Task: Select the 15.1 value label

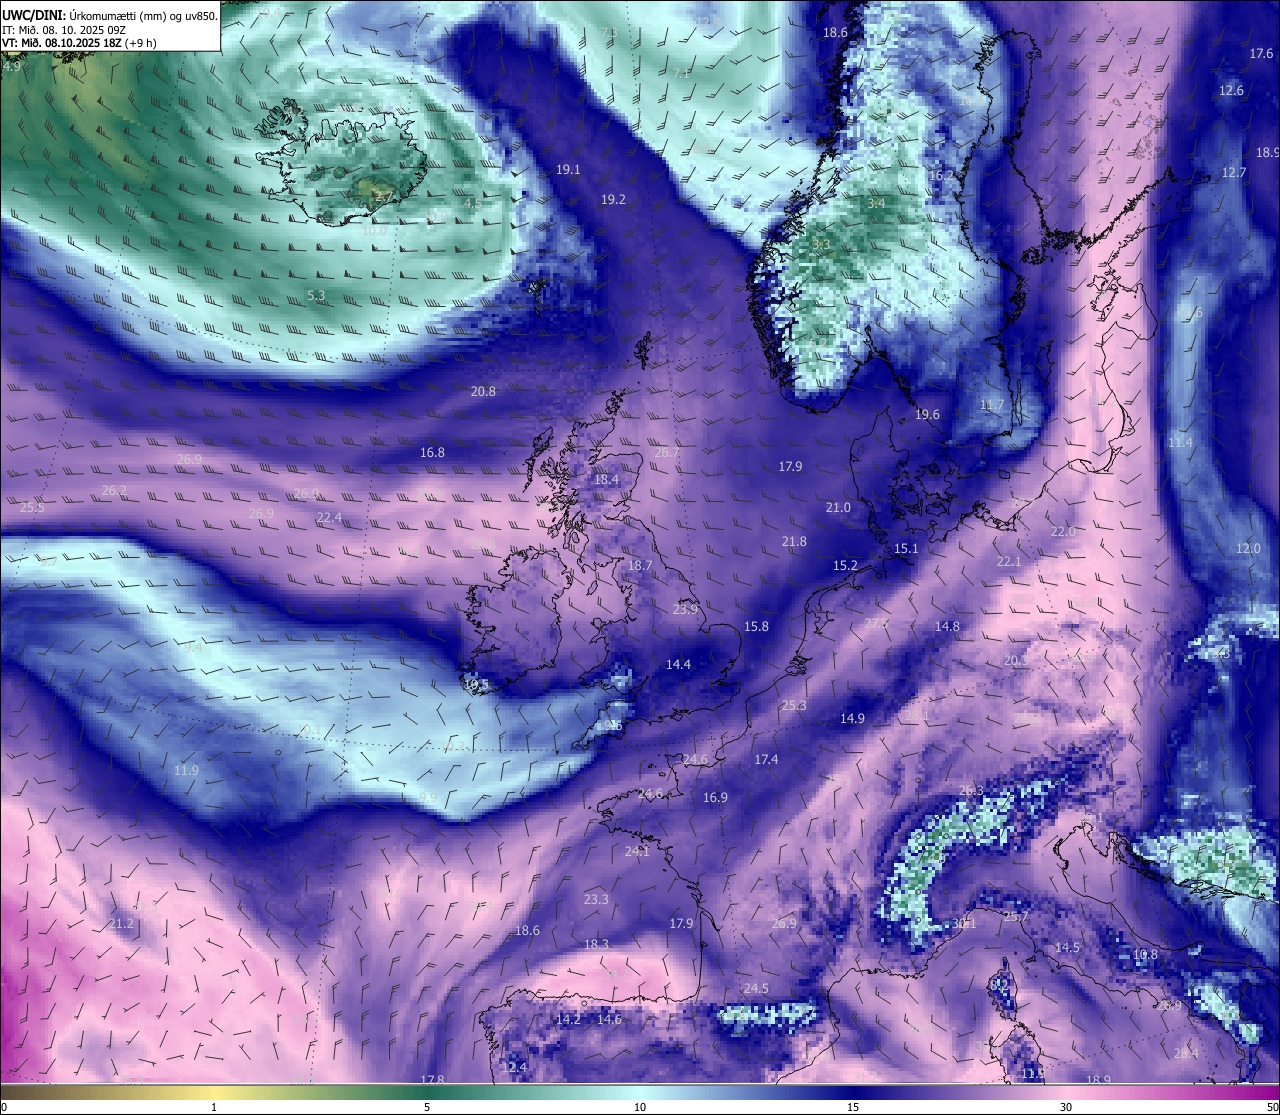Action: [906, 549]
